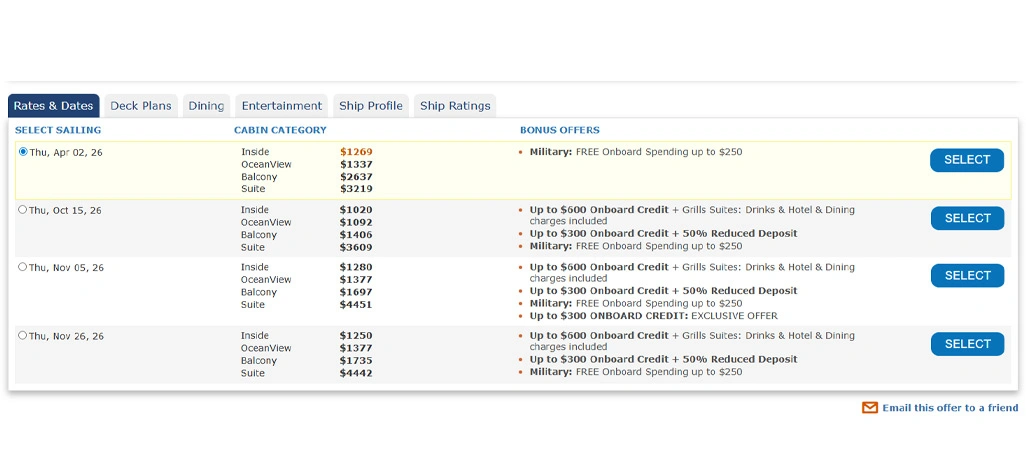Click SELECT for the Oct 15 sailing
Viewport: 1026px width, 466px height.
[967, 218]
